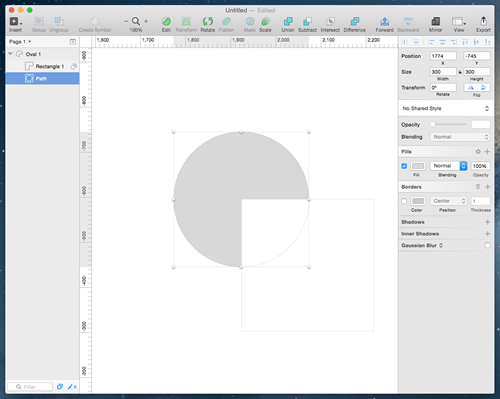The height and width of the screenshot is (399, 500).
Task: Flip the shape horizontally
Action: click(471, 88)
